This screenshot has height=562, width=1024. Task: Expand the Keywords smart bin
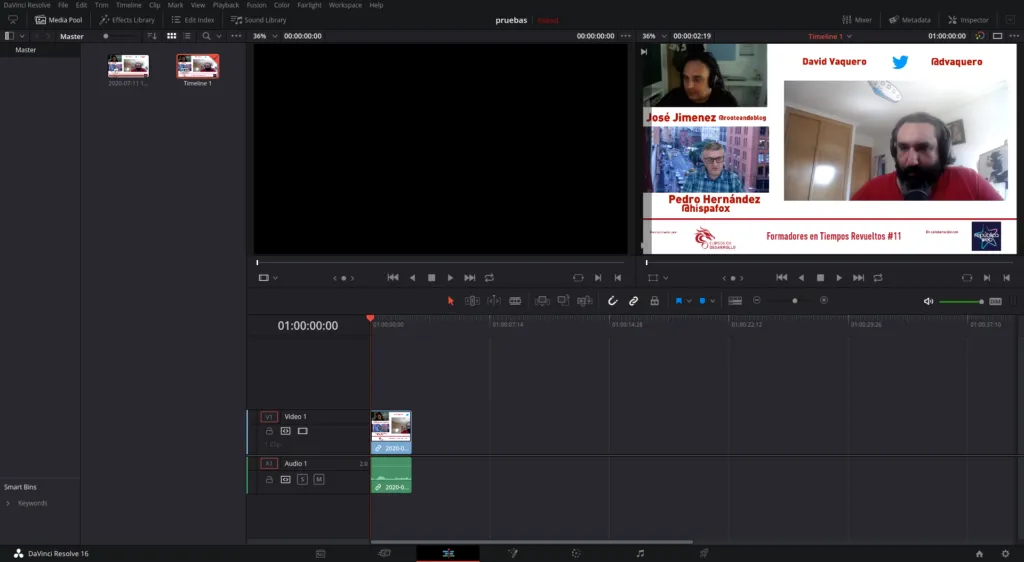[x=9, y=503]
